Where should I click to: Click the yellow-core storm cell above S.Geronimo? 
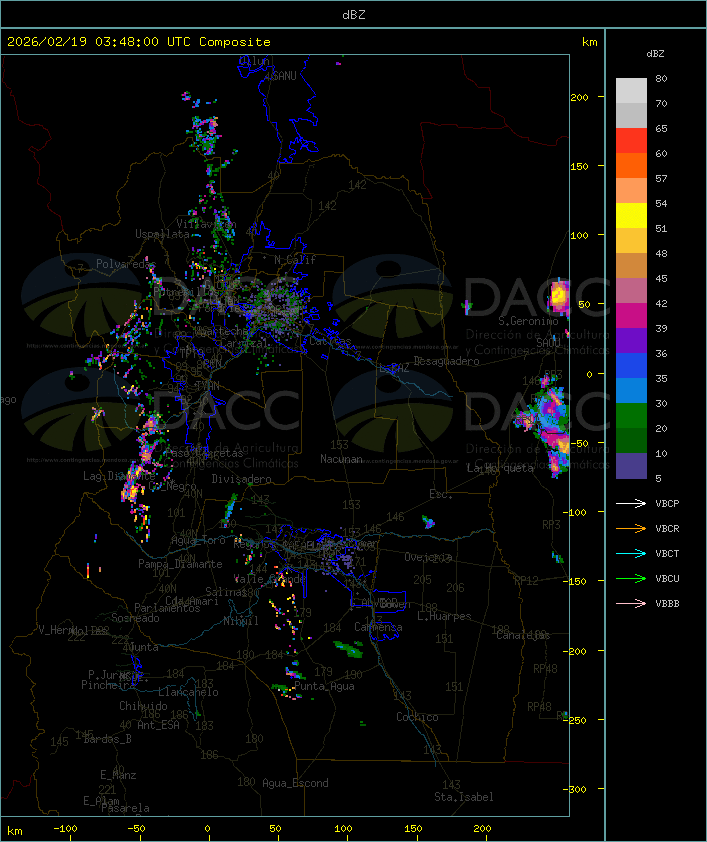pos(559,296)
